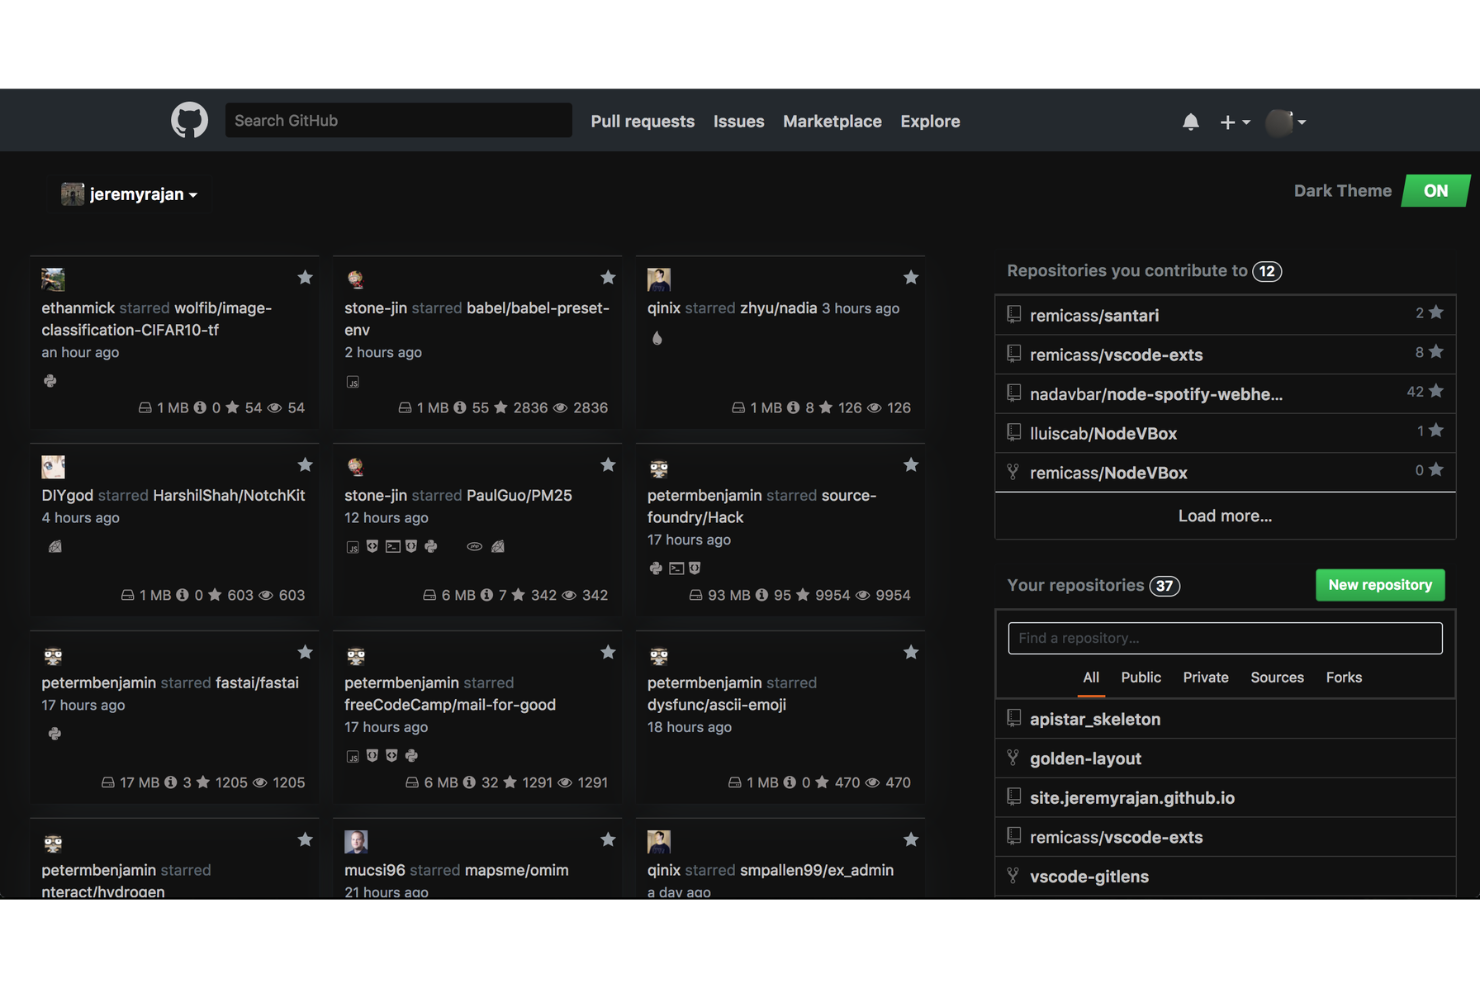The height and width of the screenshot is (987, 1480).
Task: Star the freeCodeCamp/mail-for-good card
Action: coord(608,652)
